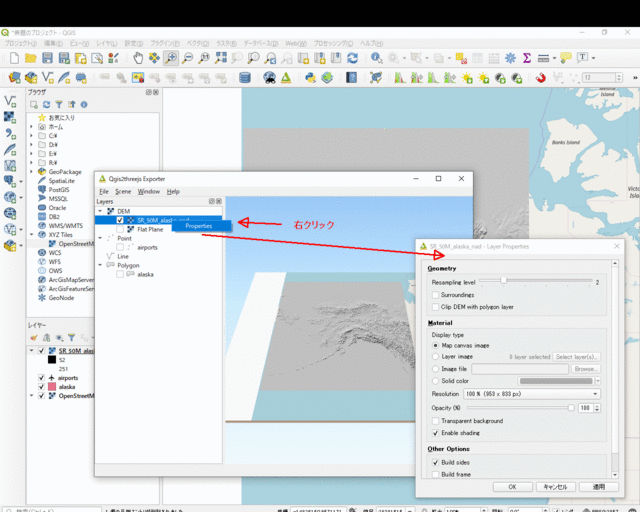Open the help book icon in the toolbar

click(x=351, y=77)
